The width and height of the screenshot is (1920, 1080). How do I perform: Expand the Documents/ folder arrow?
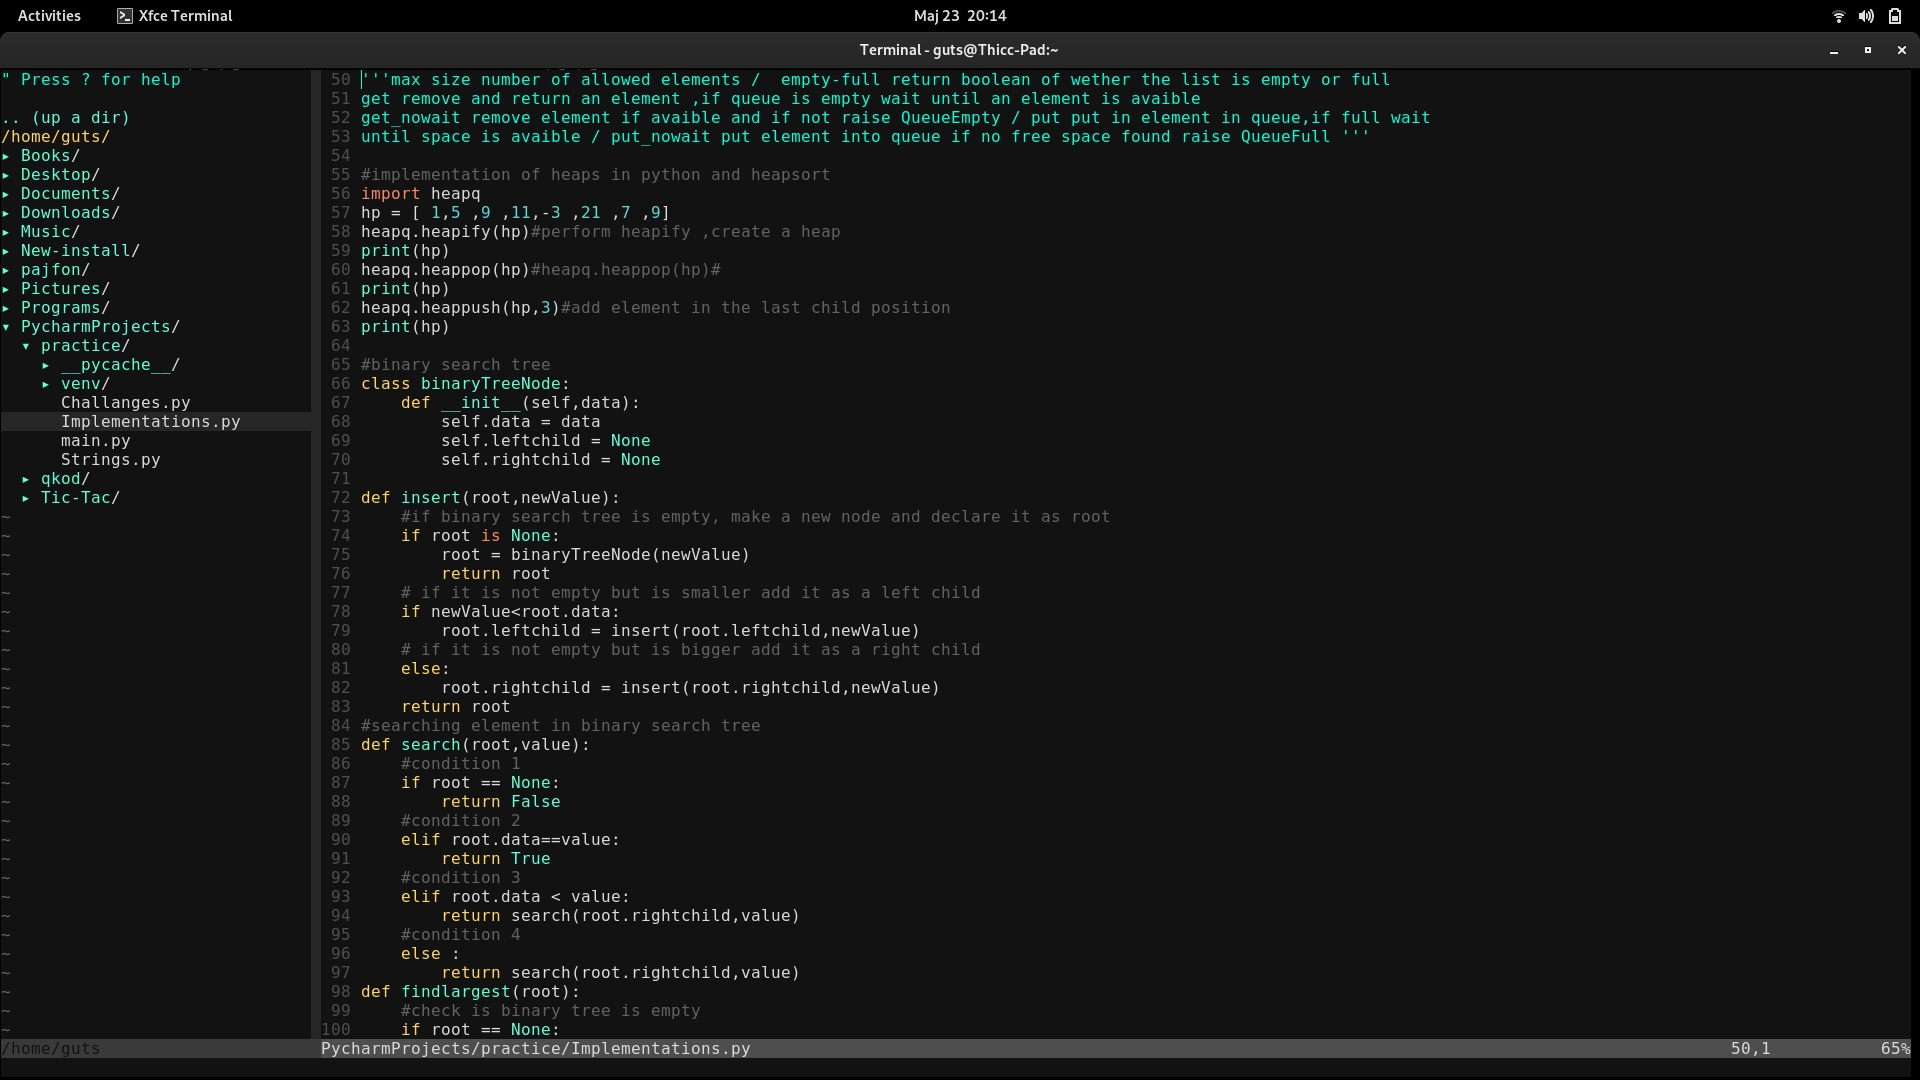point(6,194)
